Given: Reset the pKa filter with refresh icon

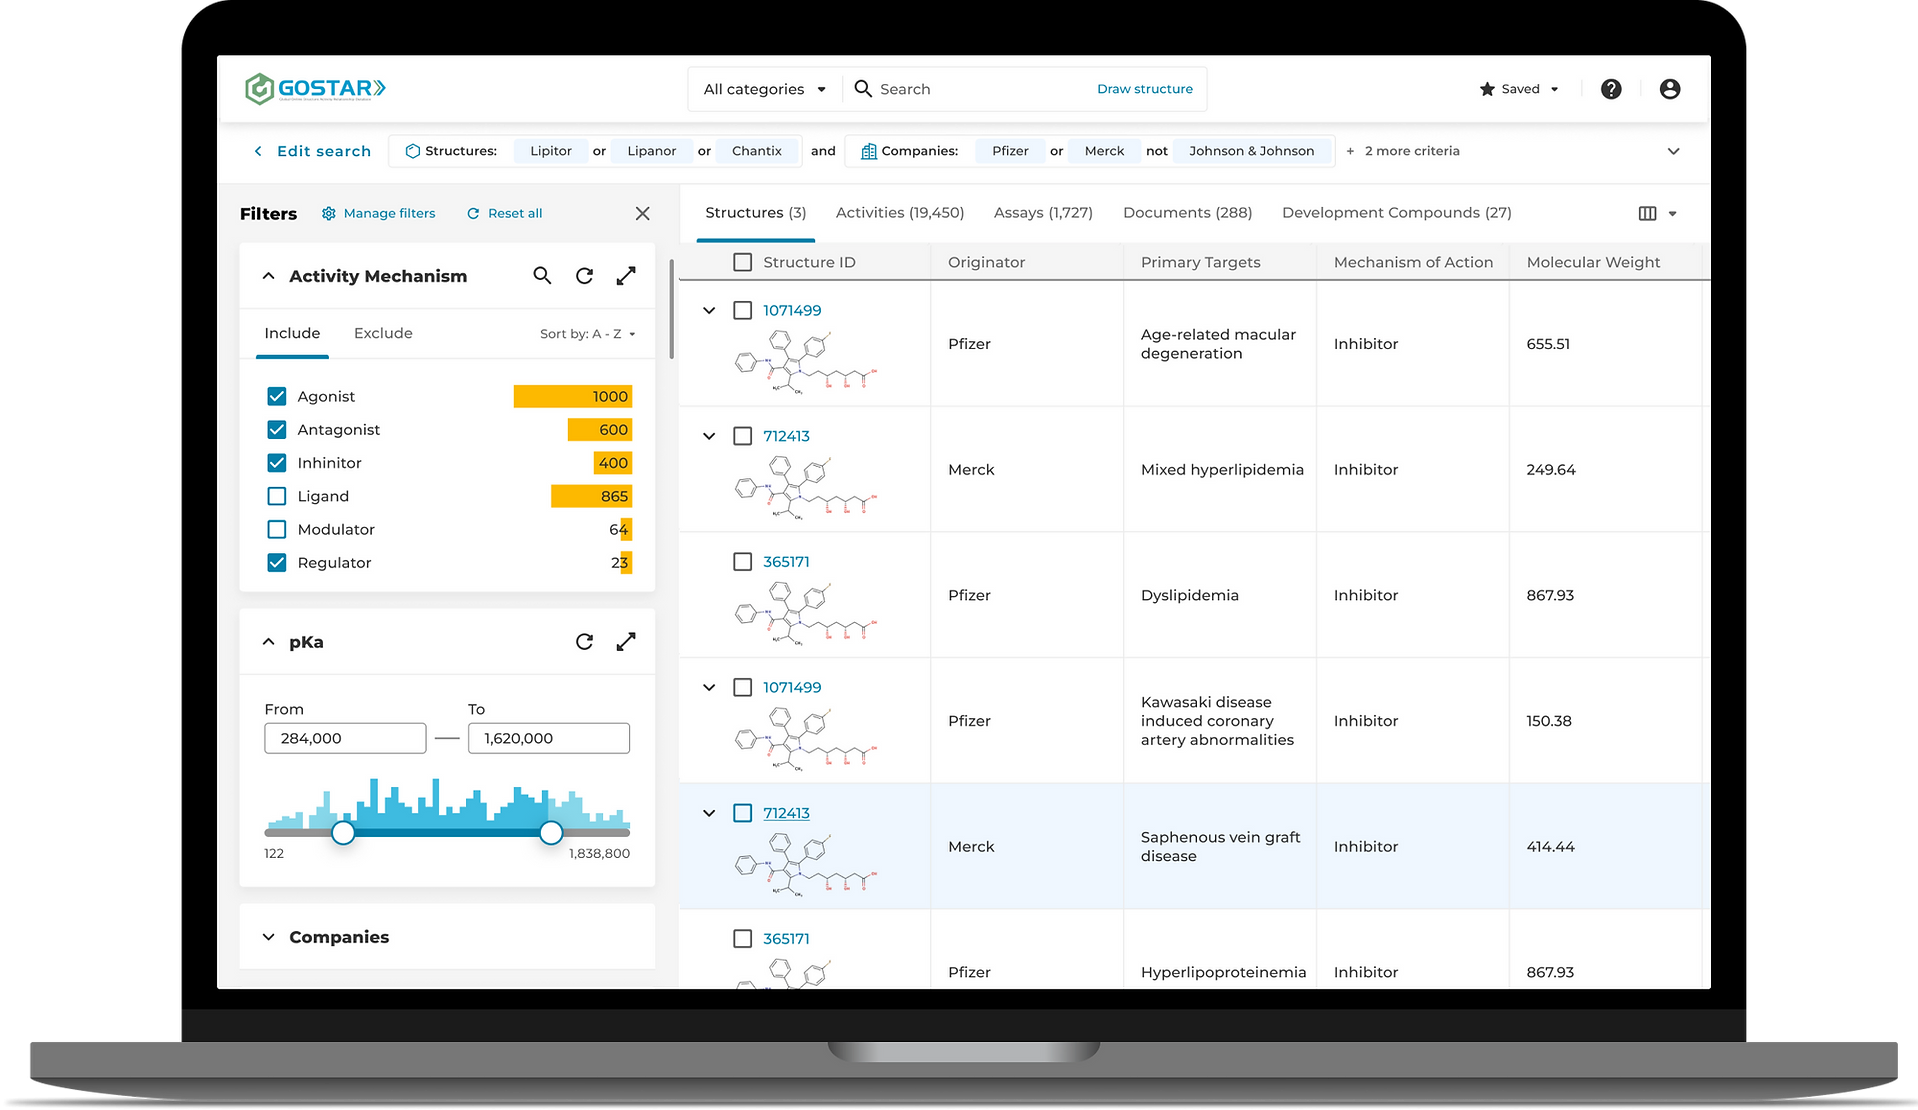Looking at the screenshot, I should pyautogui.click(x=584, y=641).
